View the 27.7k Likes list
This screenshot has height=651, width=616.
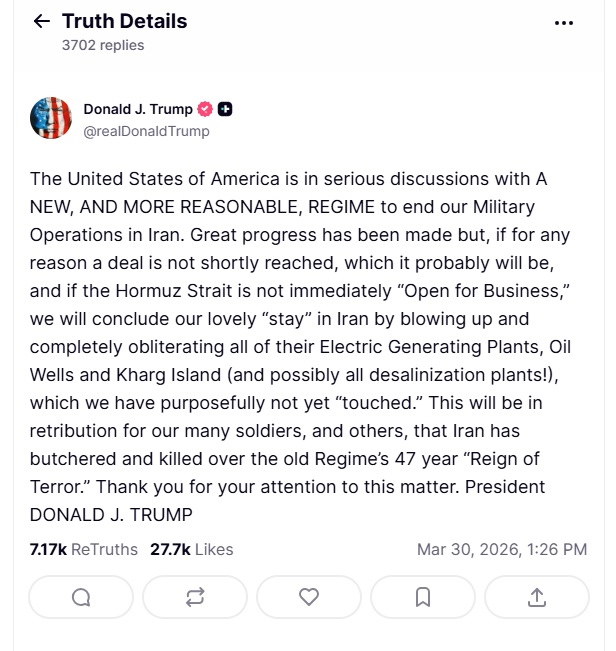point(191,549)
